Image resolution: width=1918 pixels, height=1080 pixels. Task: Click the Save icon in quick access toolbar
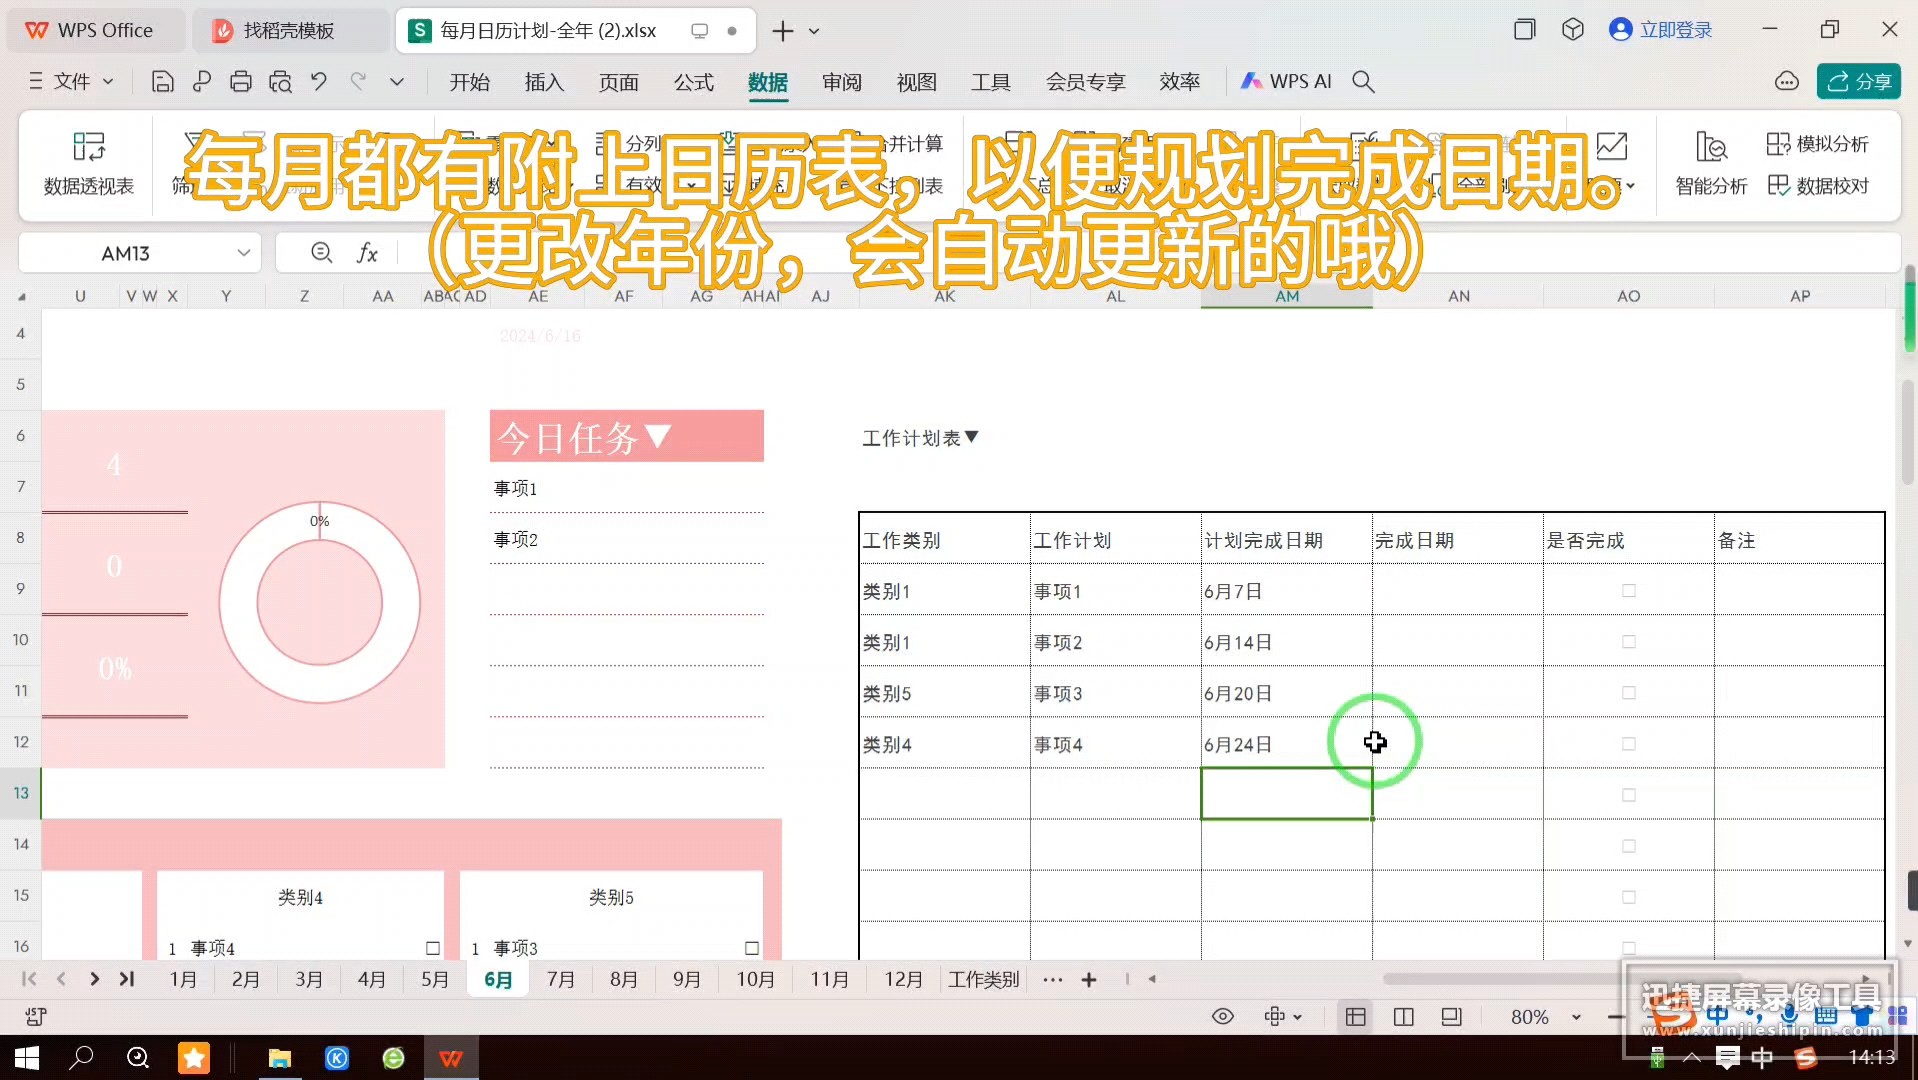162,81
